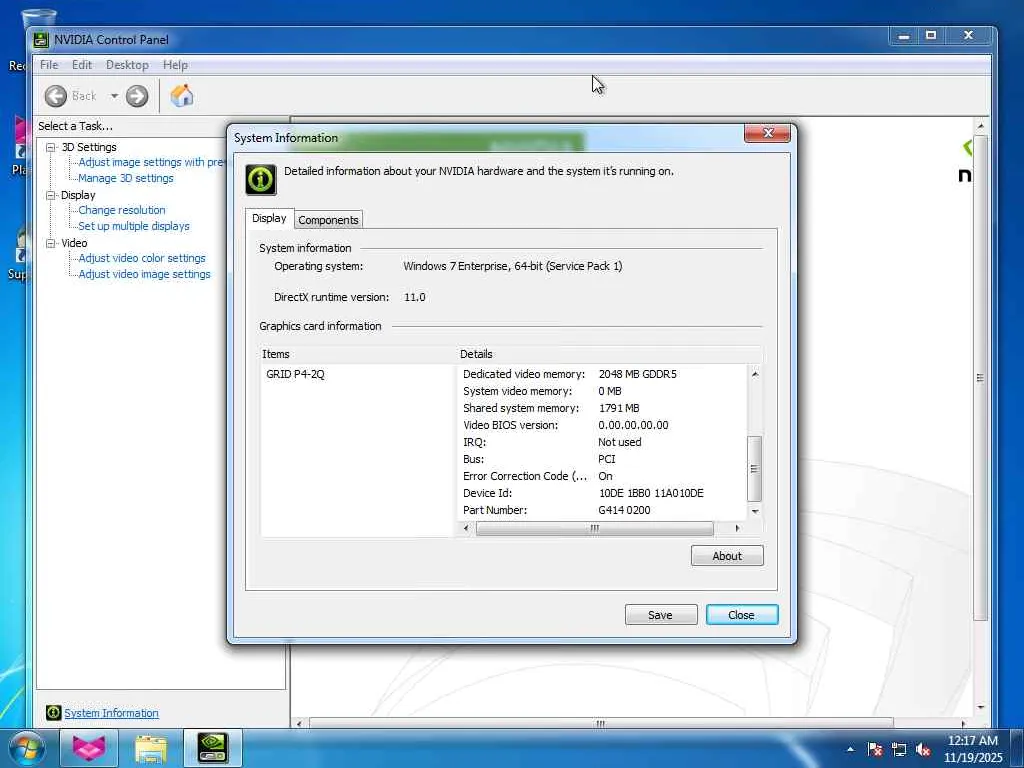Open Adjust image settings with preview
The height and width of the screenshot is (768, 1024).
[151, 162]
